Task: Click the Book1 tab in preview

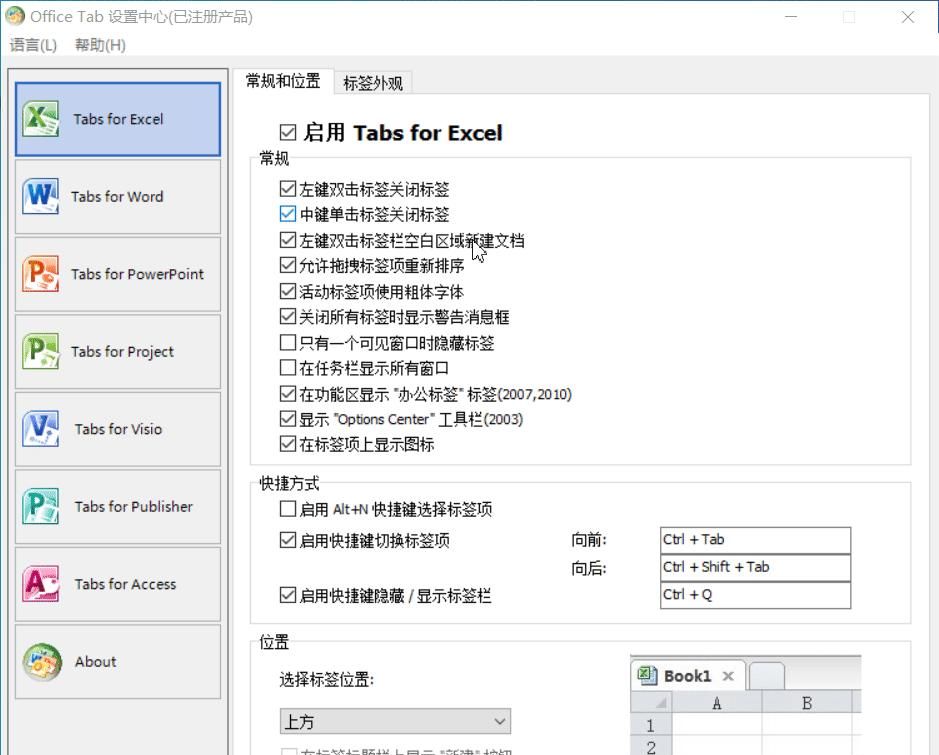Action: 689,676
